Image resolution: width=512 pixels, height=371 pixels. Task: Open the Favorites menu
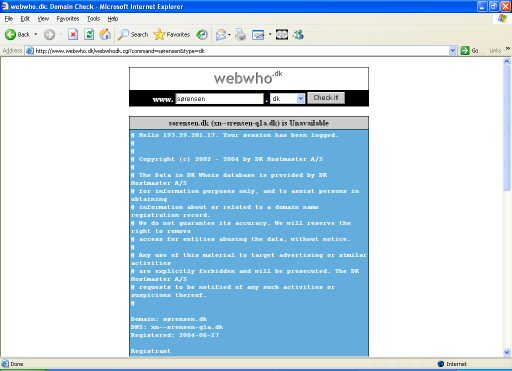point(68,19)
